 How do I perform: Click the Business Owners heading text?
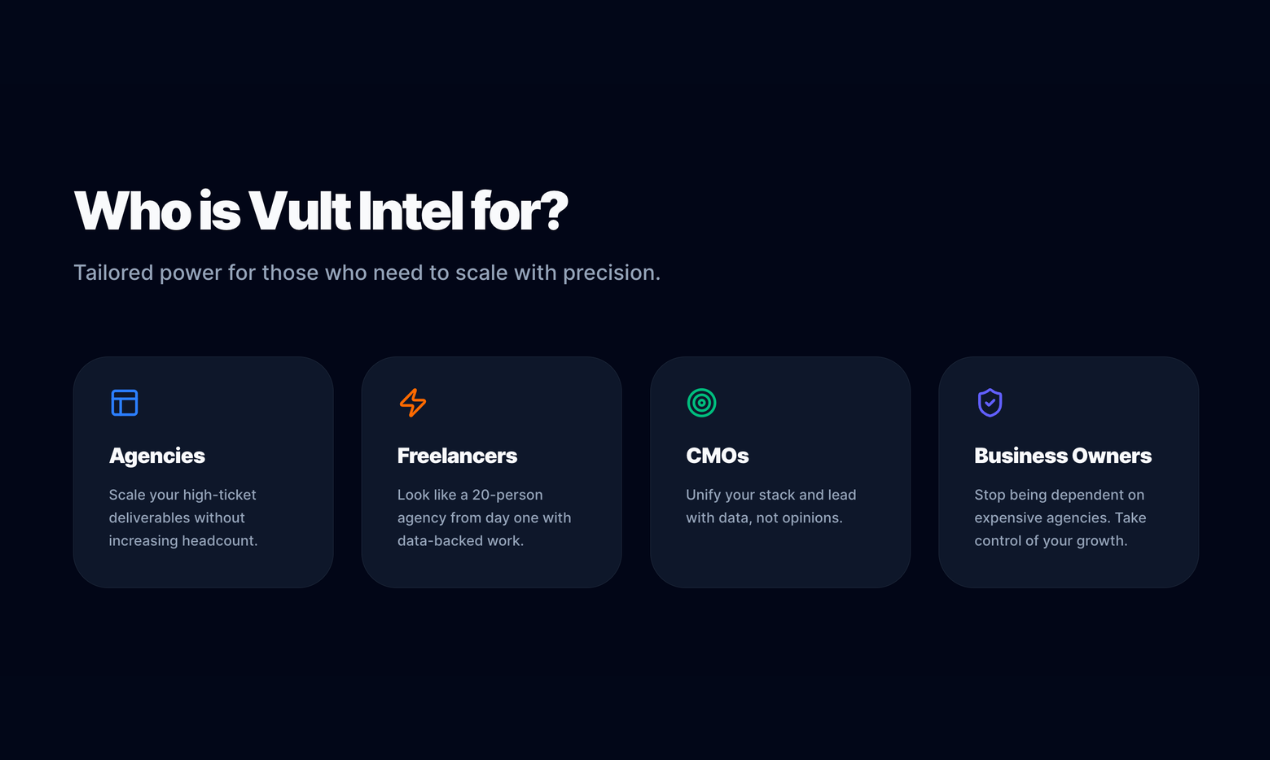(1063, 455)
